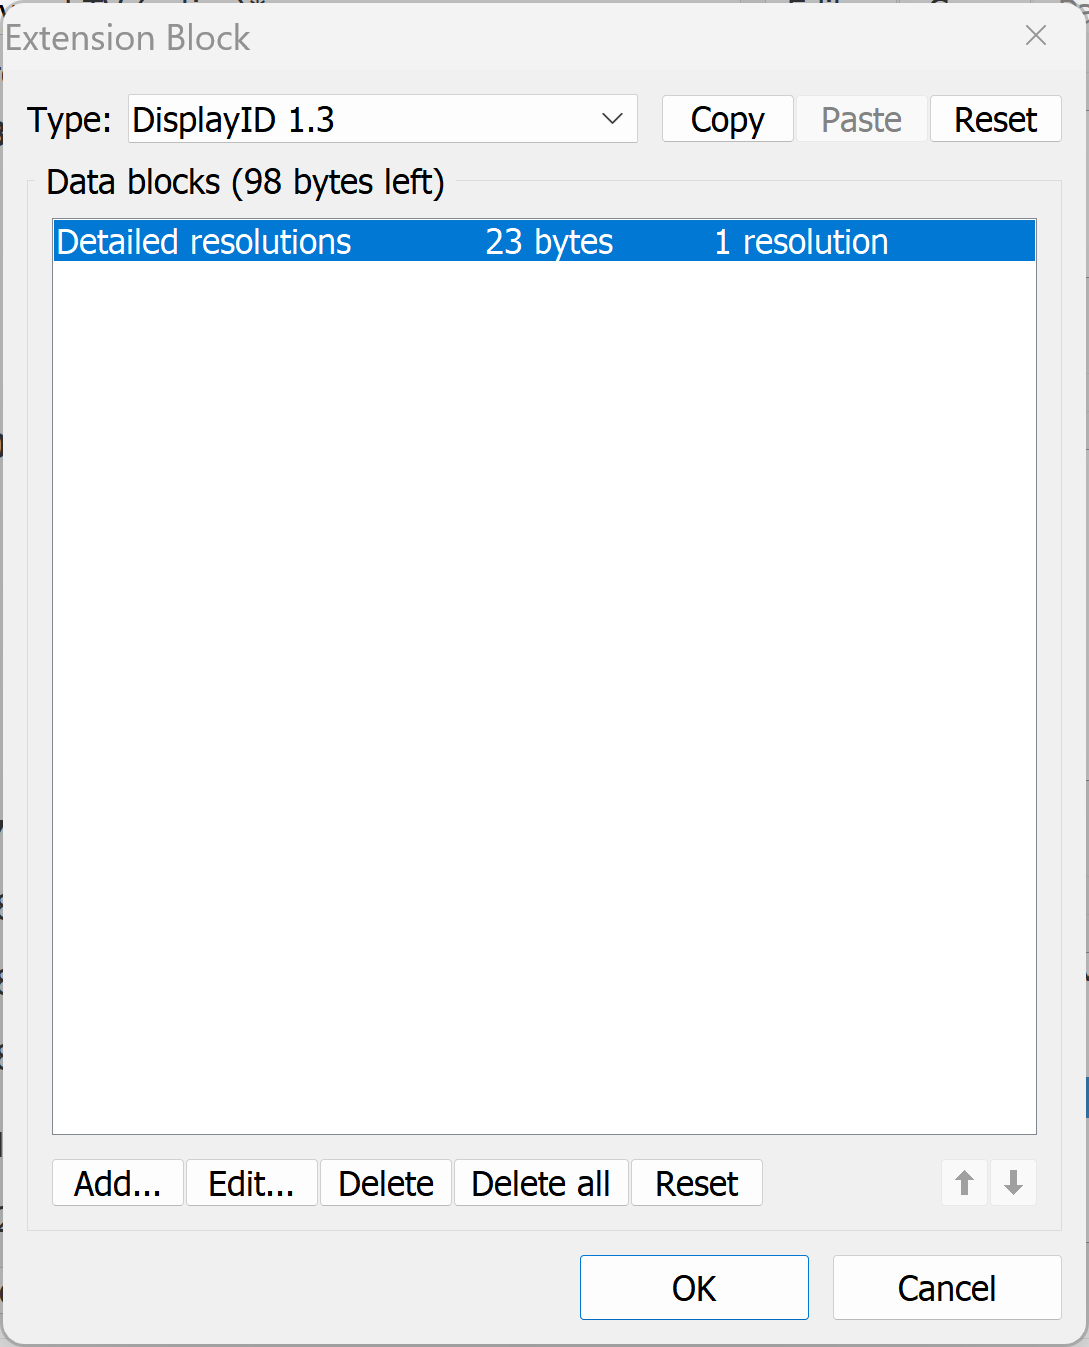The height and width of the screenshot is (1347, 1089).
Task: Delete all data blocks
Action: pyautogui.click(x=541, y=1183)
